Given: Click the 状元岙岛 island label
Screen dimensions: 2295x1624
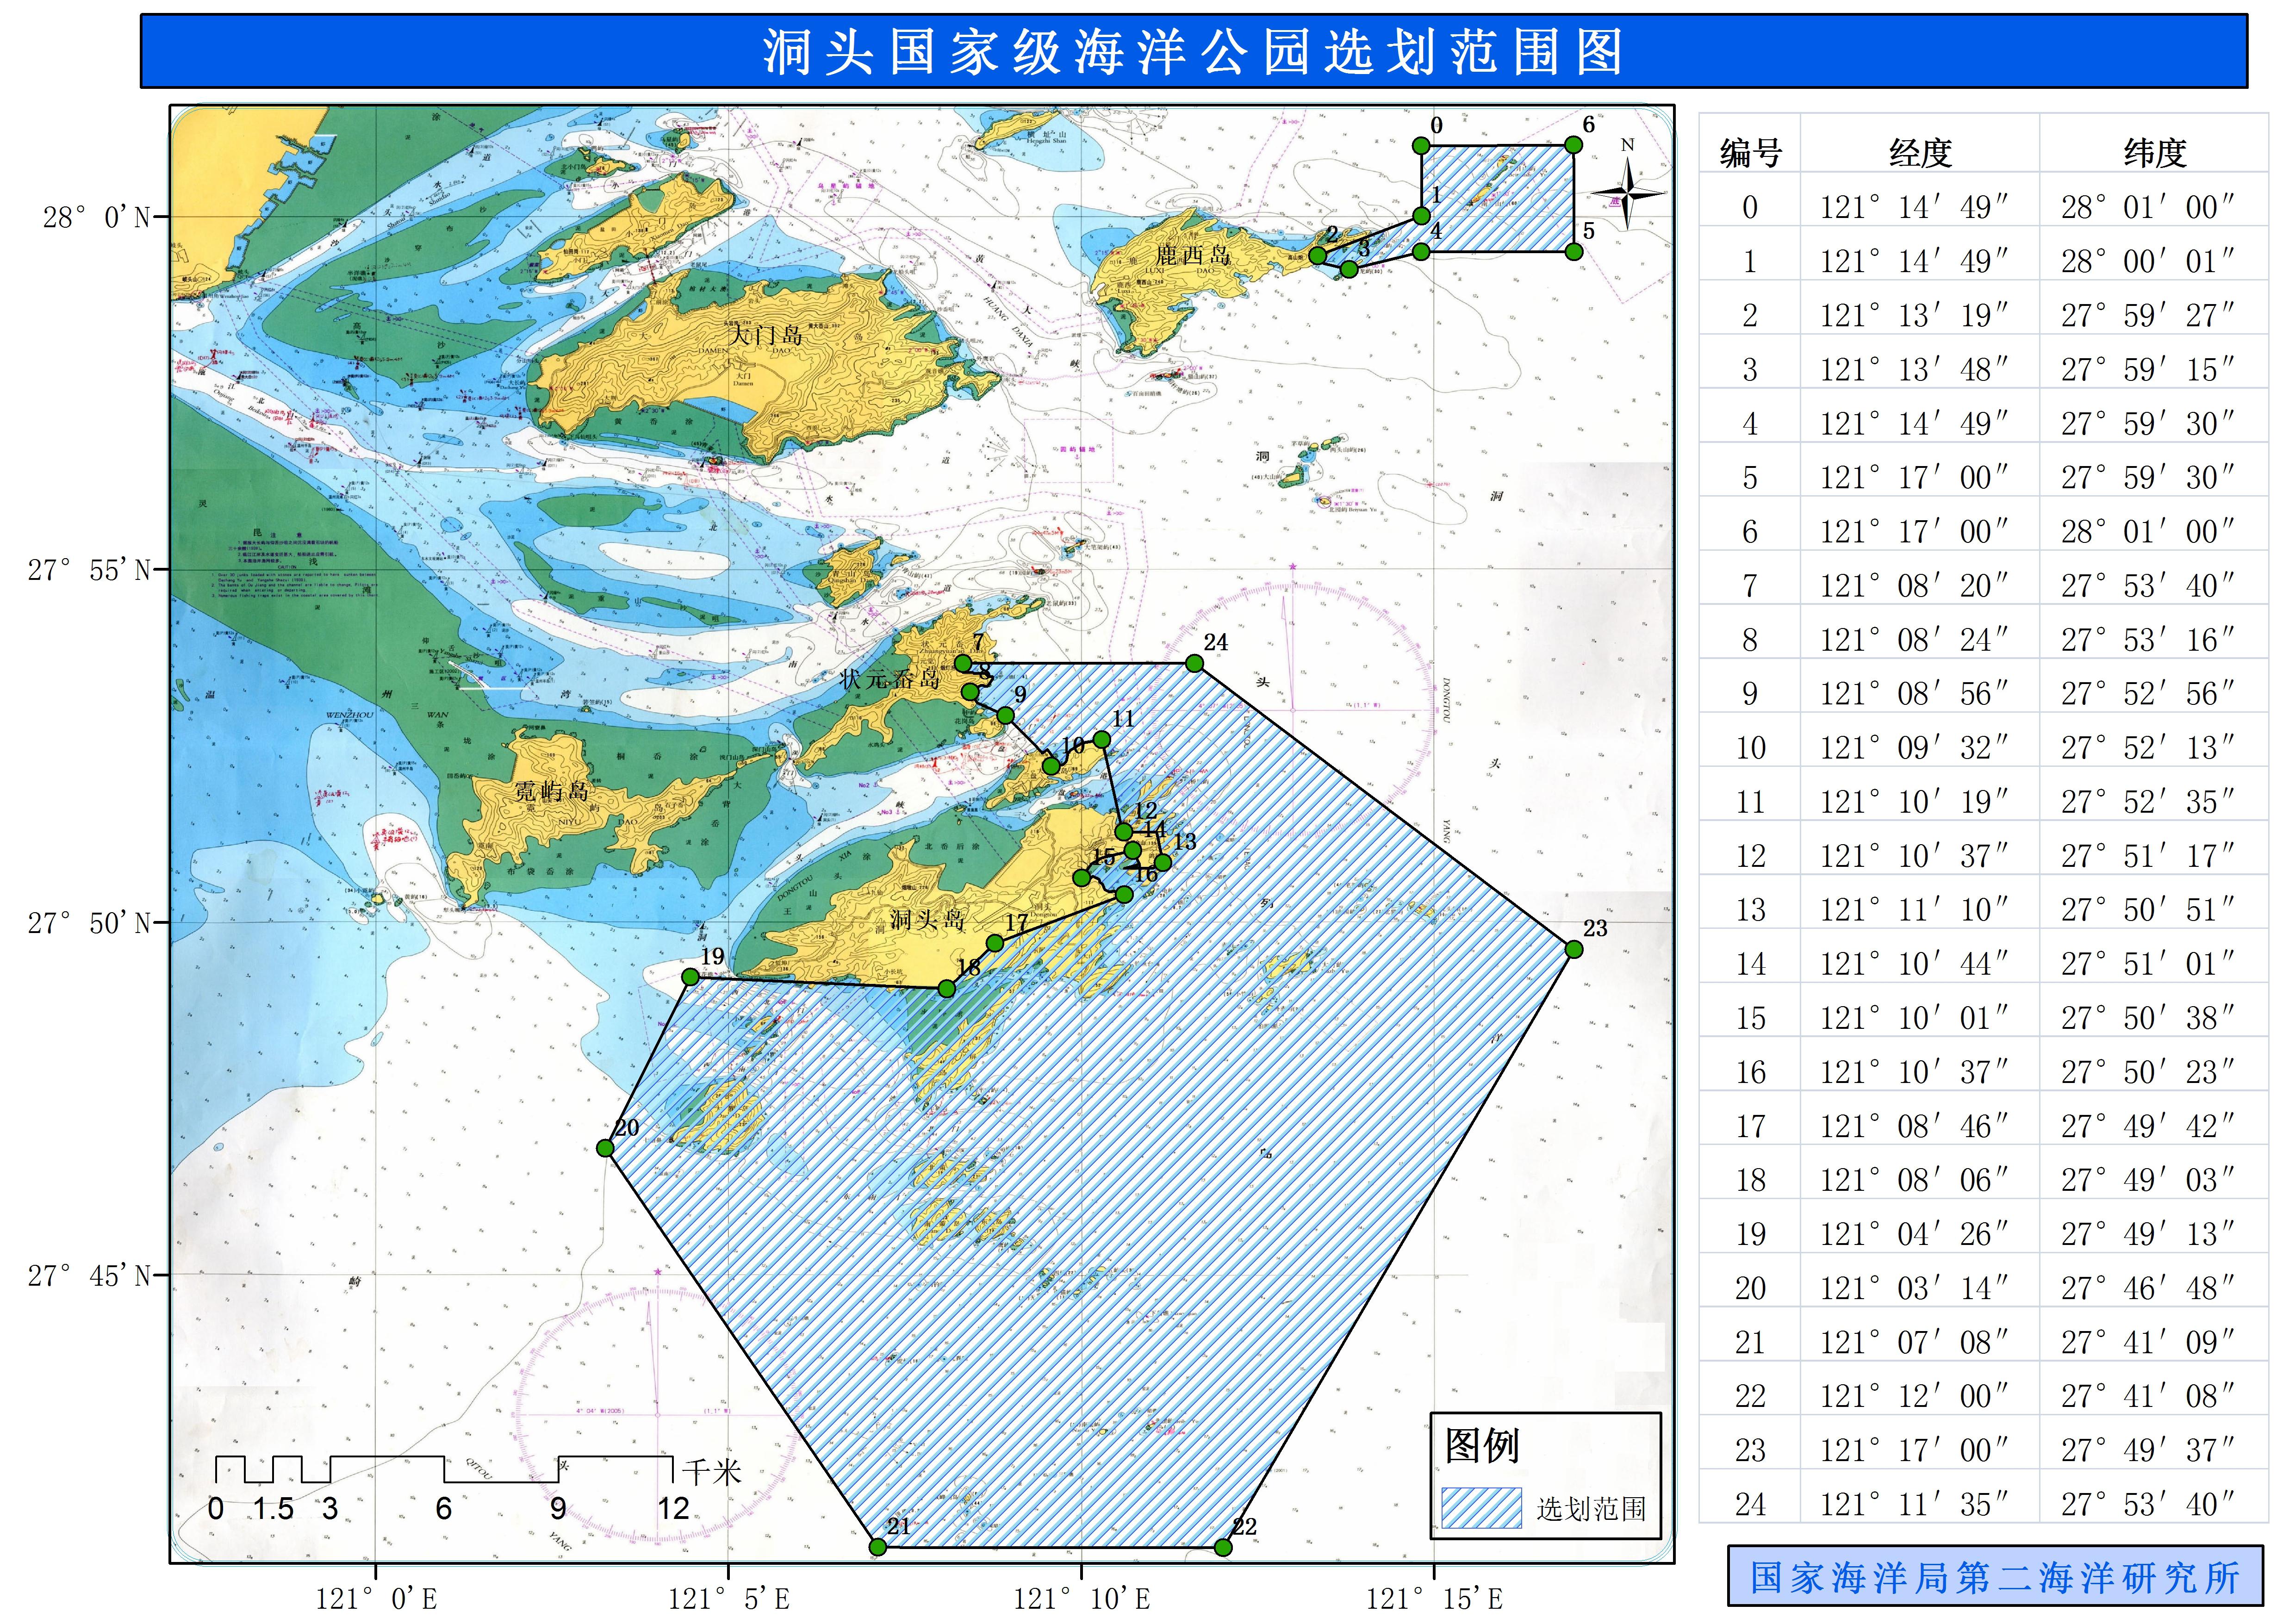Looking at the screenshot, I should [x=891, y=679].
